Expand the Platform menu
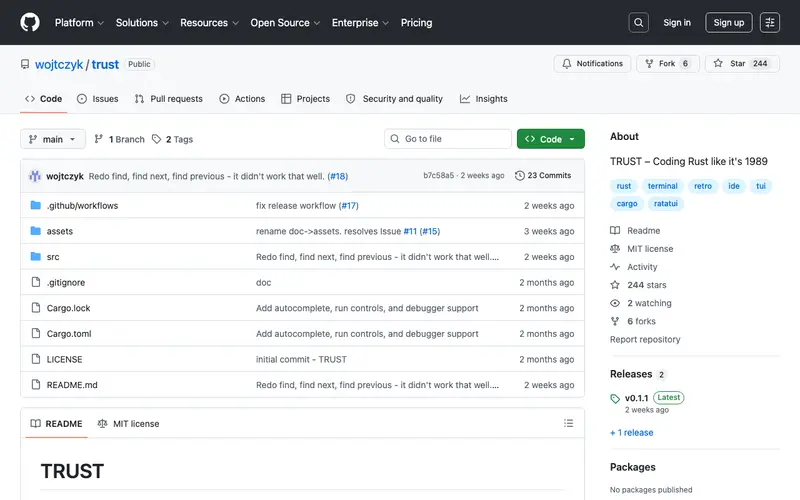The height and width of the screenshot is (500, 800). (79, 22)
